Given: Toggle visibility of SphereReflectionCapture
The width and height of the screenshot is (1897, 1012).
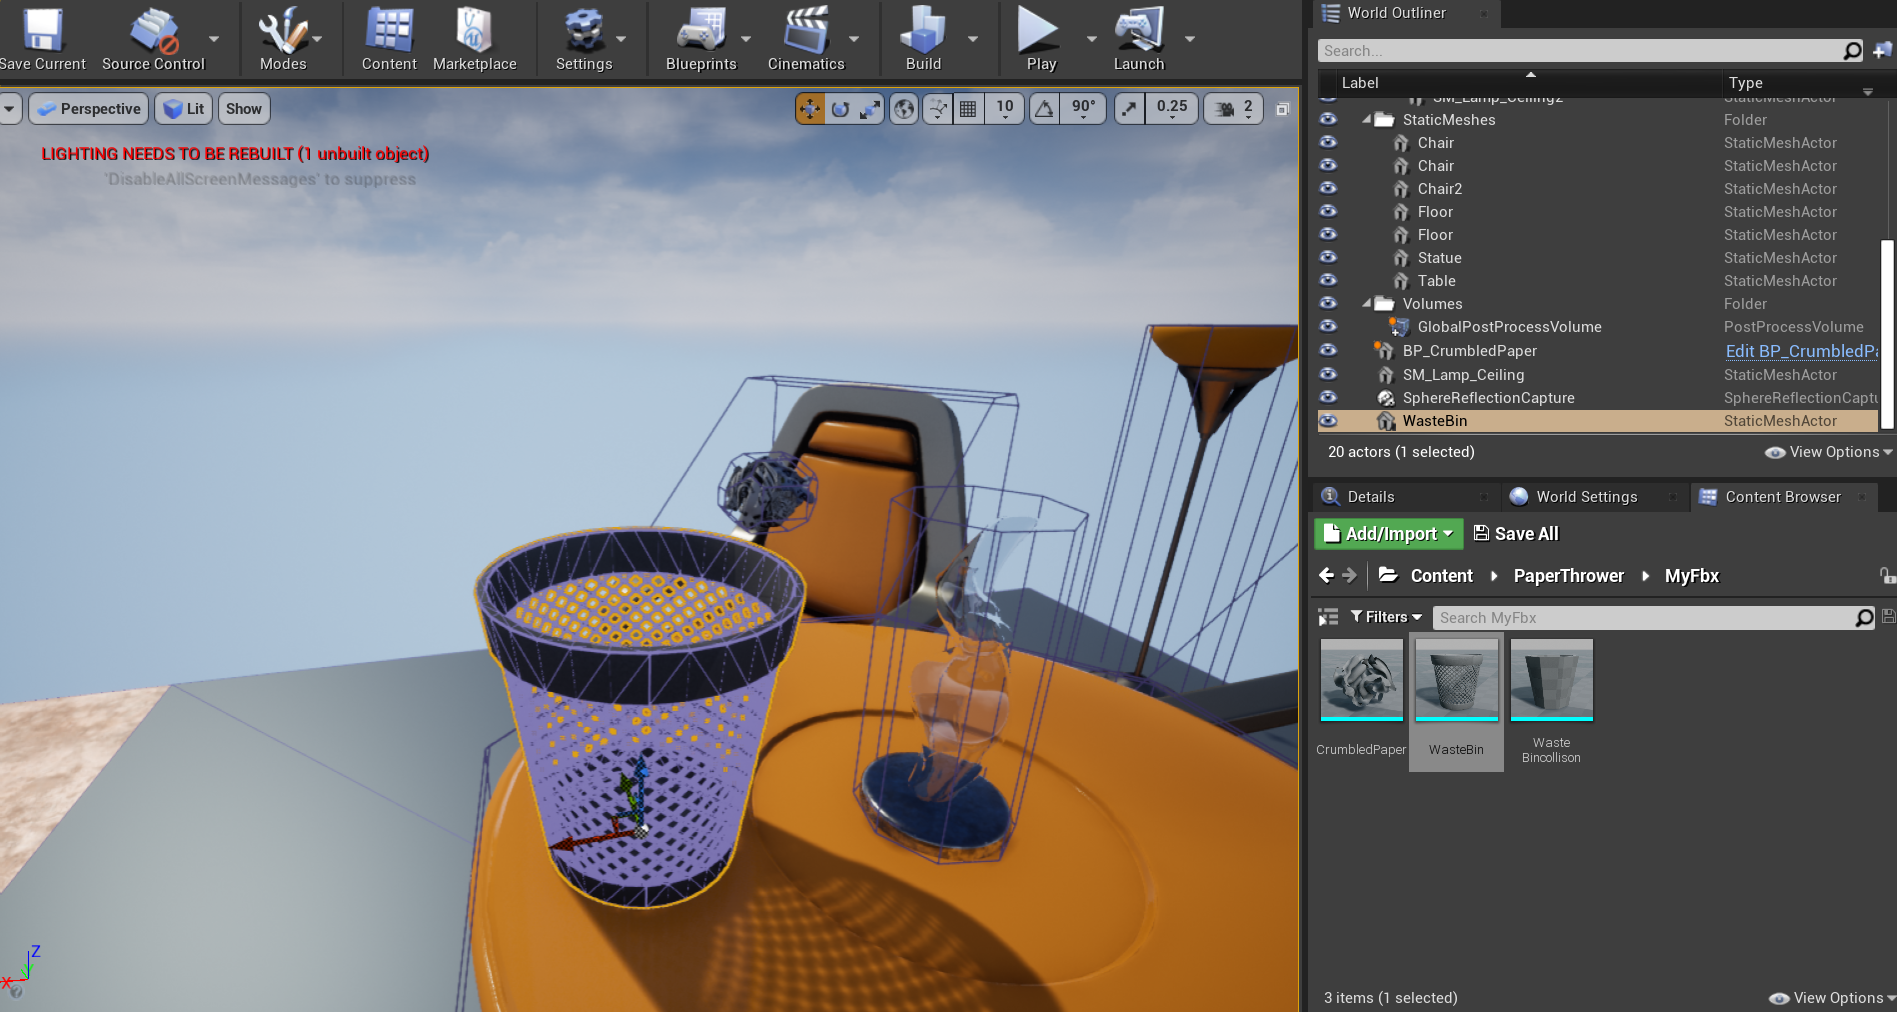Looking at the screenshot, I should pyautogui.click(x=1328, y=397).
